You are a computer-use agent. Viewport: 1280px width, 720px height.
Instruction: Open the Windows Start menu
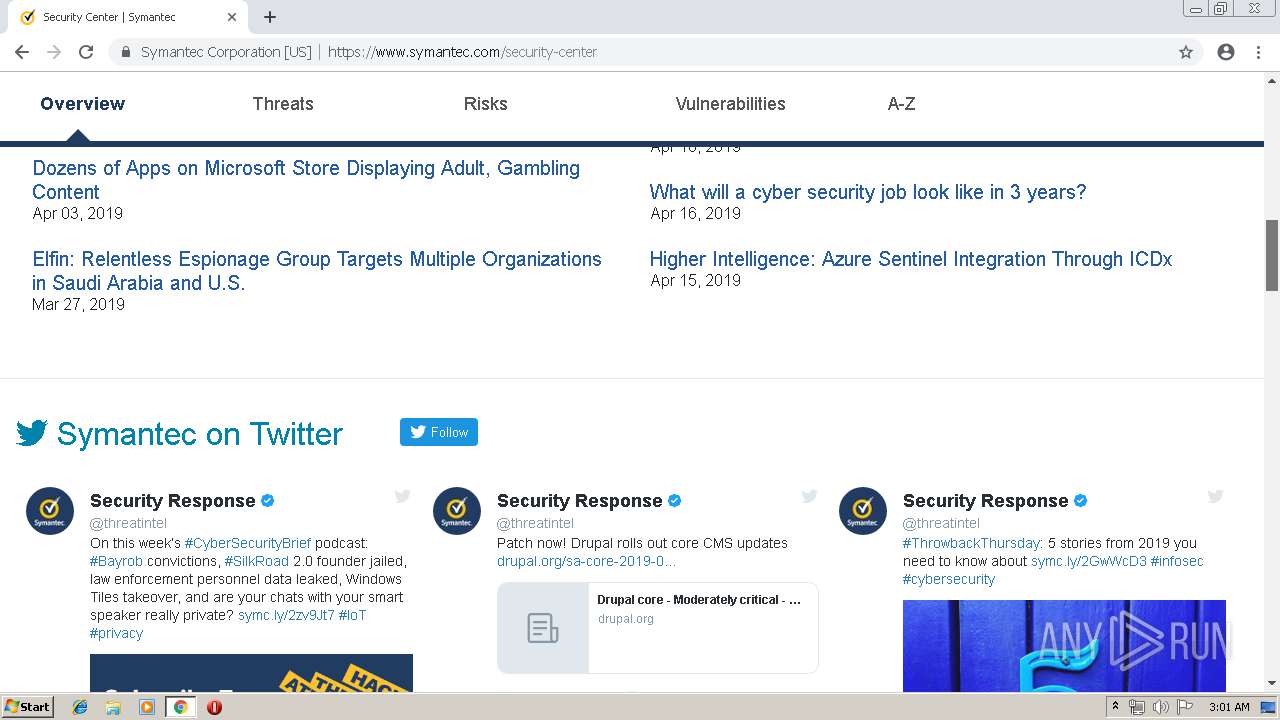[x=27, y=707]
